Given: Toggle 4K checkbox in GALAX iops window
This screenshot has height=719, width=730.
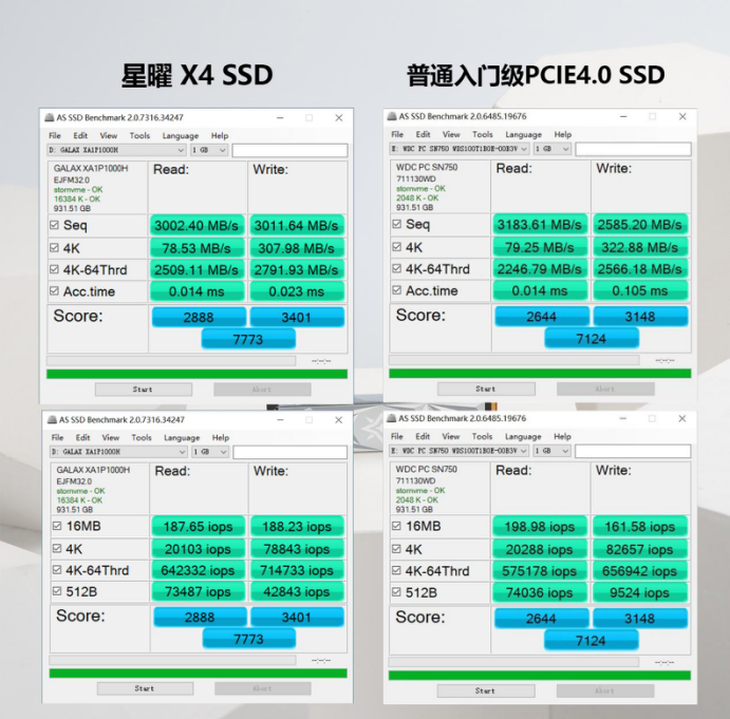Looking at the screenshot, I should coord(57,548).
